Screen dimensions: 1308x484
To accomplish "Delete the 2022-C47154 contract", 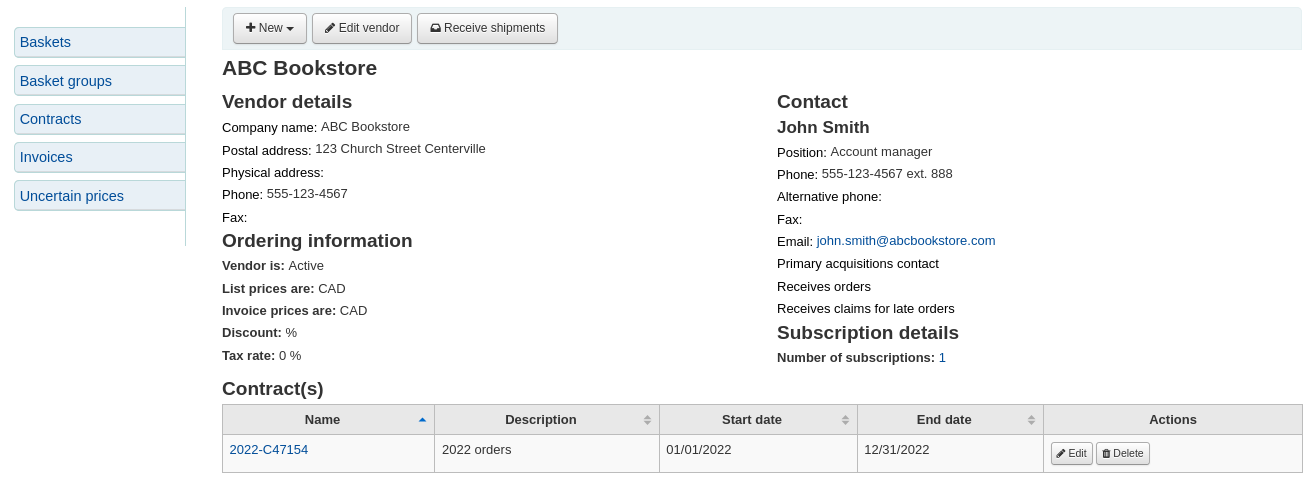I will pyautogui.click(x=1122, y=453).
